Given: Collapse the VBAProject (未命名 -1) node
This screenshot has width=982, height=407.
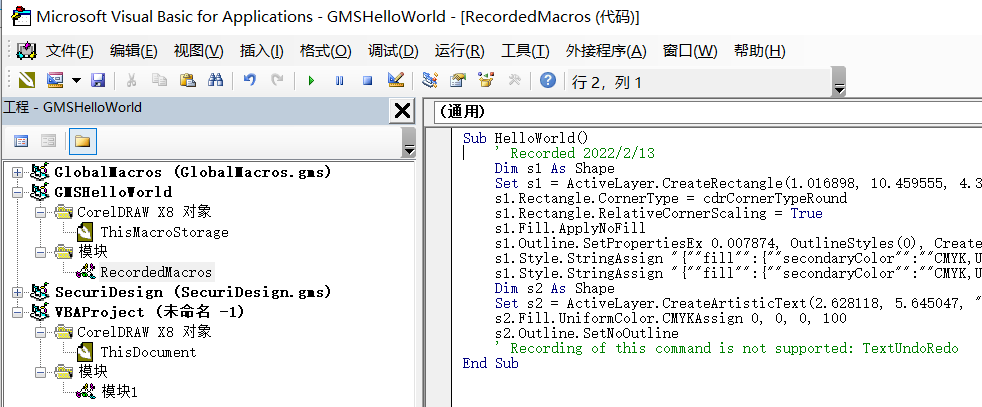Looking at the screenshot, I should point(17,312).
